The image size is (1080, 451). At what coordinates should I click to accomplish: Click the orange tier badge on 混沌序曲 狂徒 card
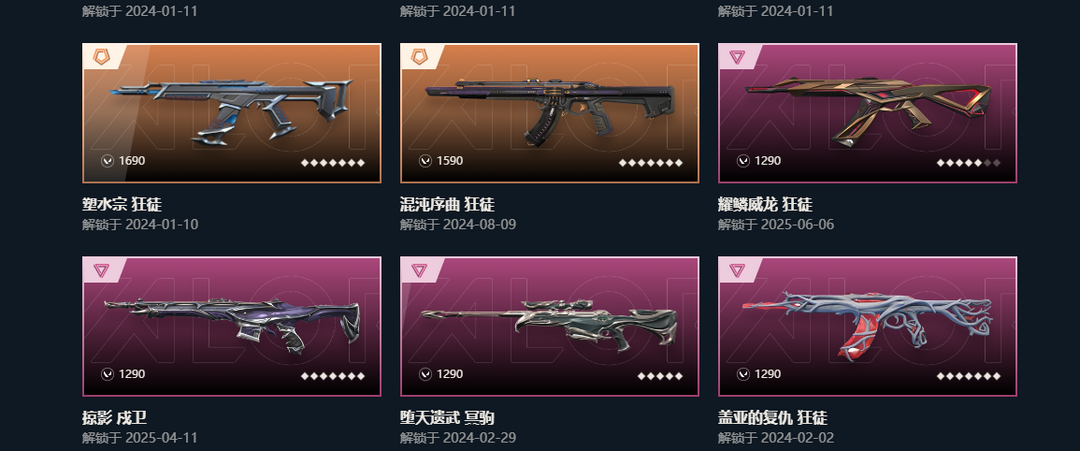coord(419,57)
